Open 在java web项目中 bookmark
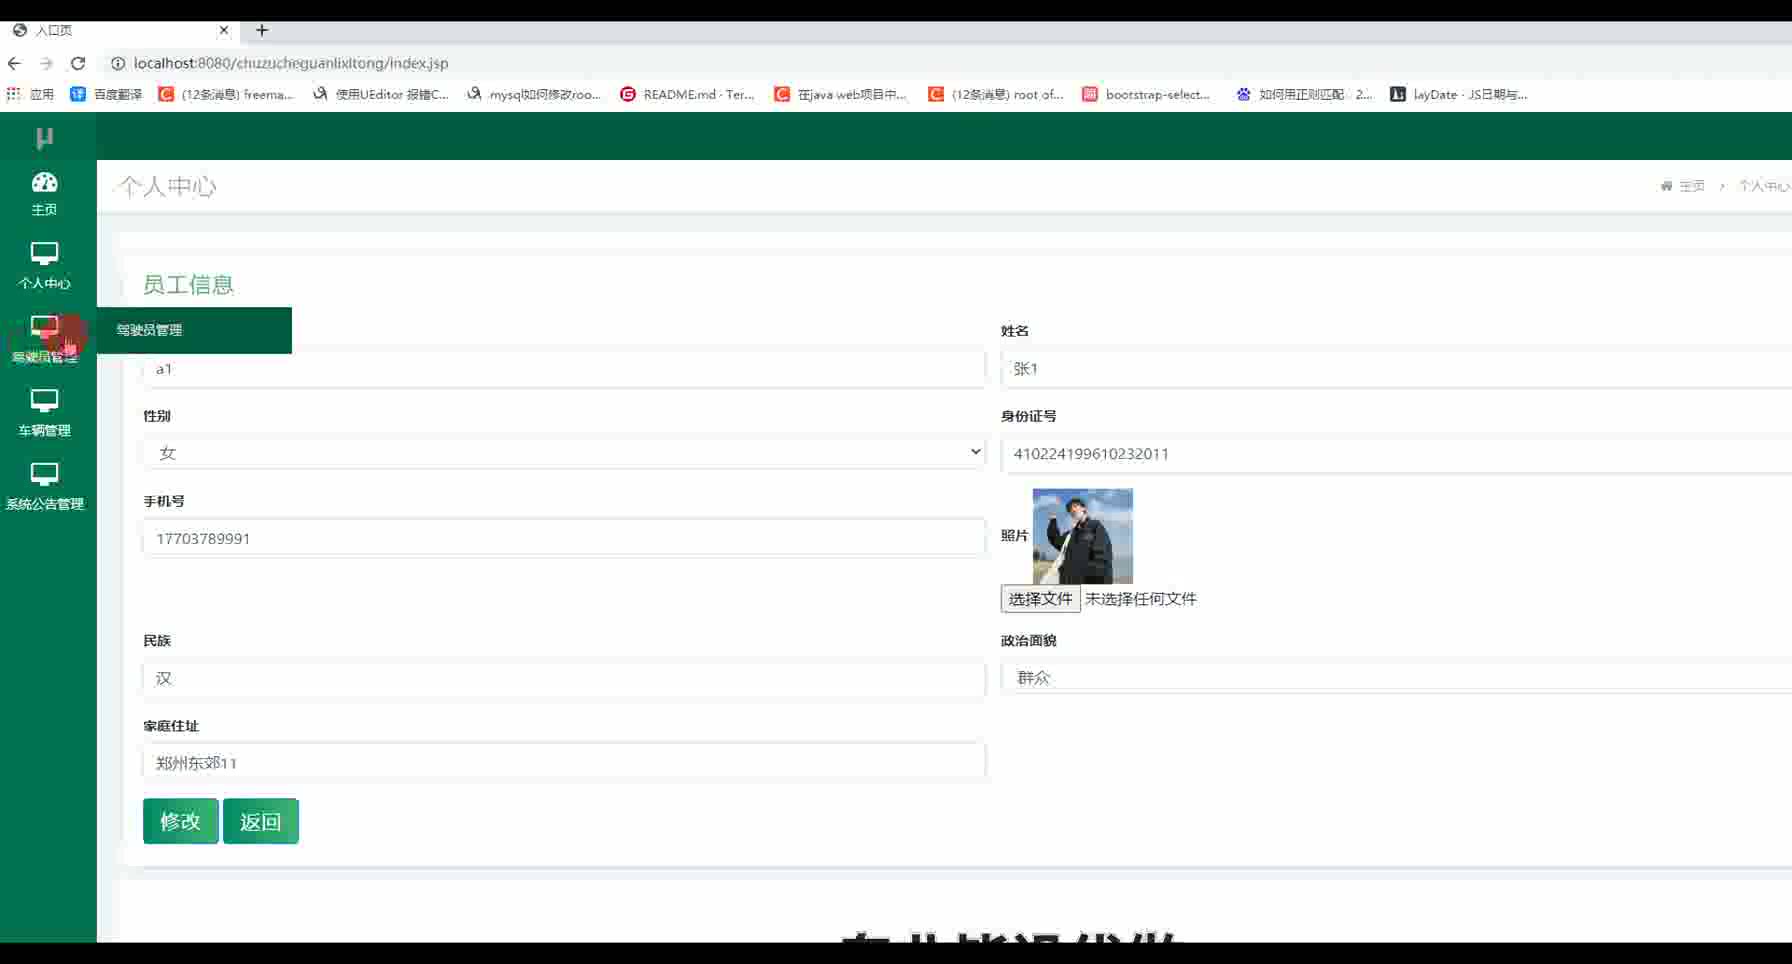Screen dimensions: 1792x964 click(841, 94)
